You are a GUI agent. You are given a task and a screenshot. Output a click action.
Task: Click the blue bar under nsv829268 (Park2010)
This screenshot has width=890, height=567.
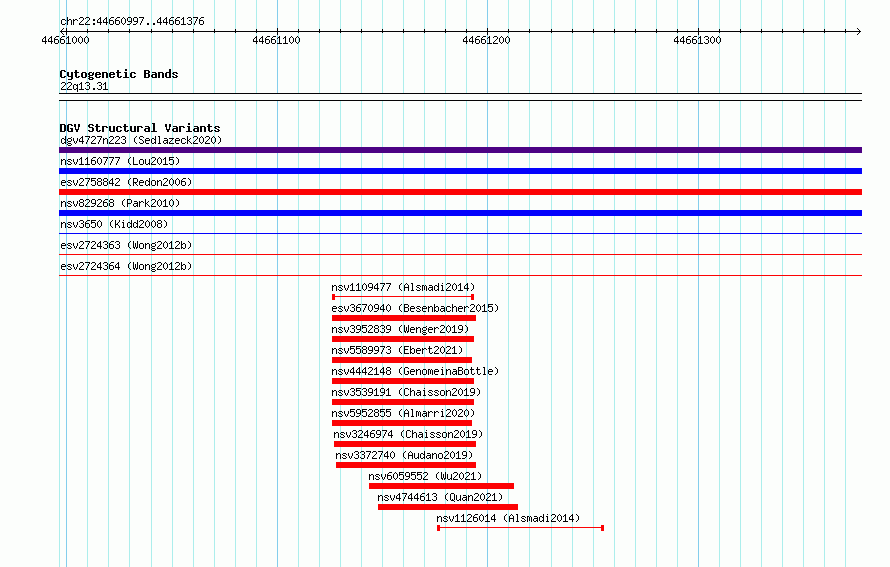pyautogui.click(x=460, y=213)
